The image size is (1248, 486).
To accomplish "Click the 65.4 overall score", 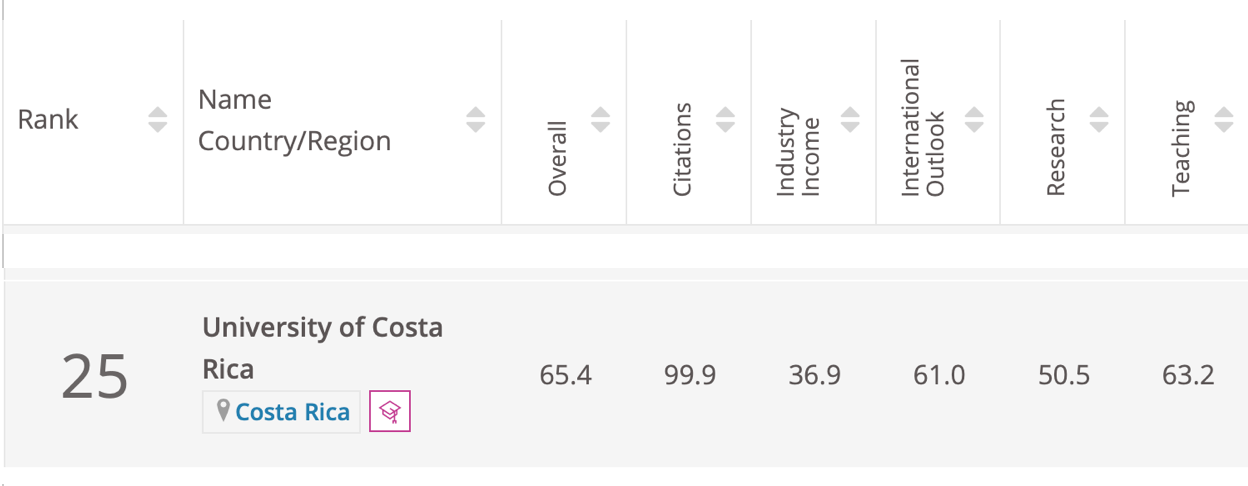I will [x=566, y=376].
